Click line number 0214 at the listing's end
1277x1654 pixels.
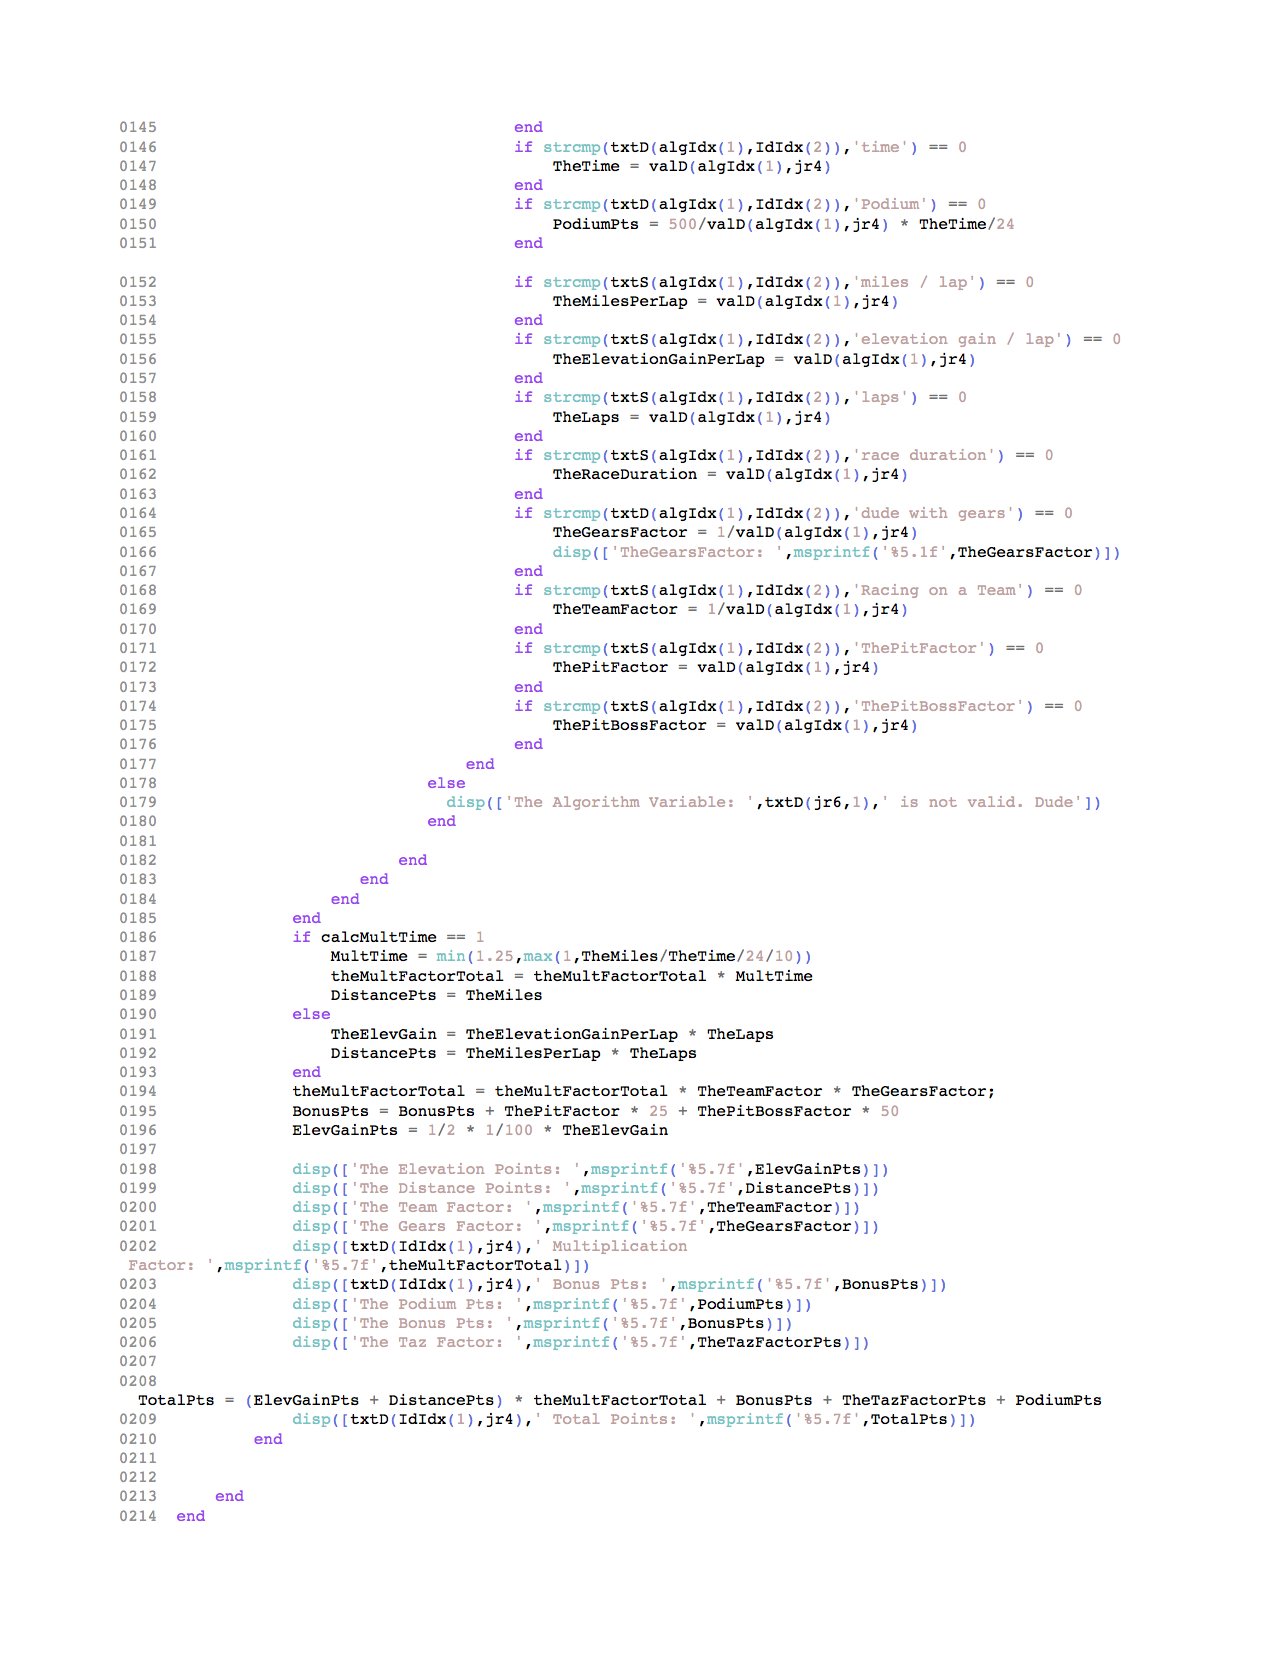click(138, 1516)
